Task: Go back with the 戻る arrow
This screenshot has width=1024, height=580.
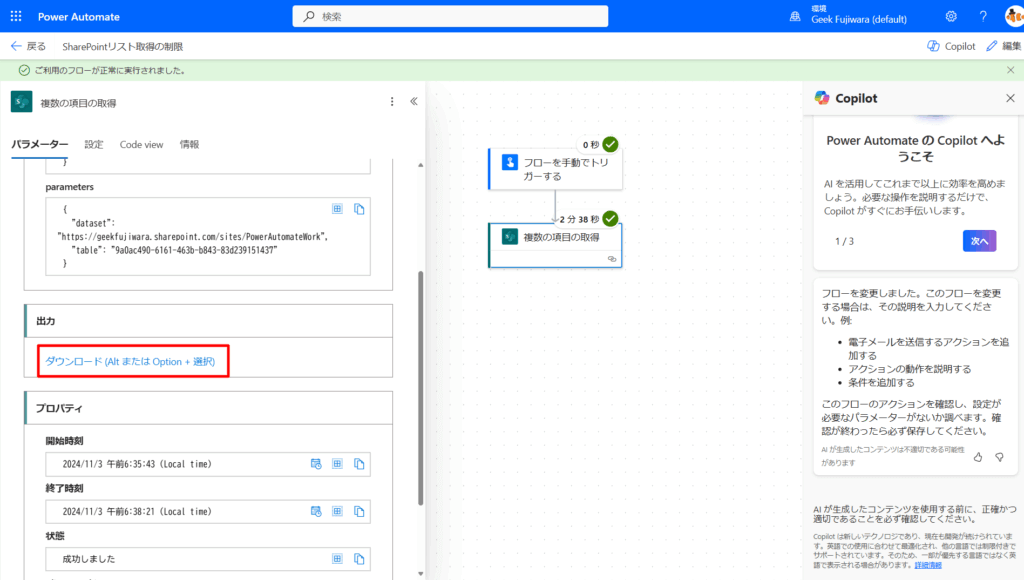Action: click(28, 46)
